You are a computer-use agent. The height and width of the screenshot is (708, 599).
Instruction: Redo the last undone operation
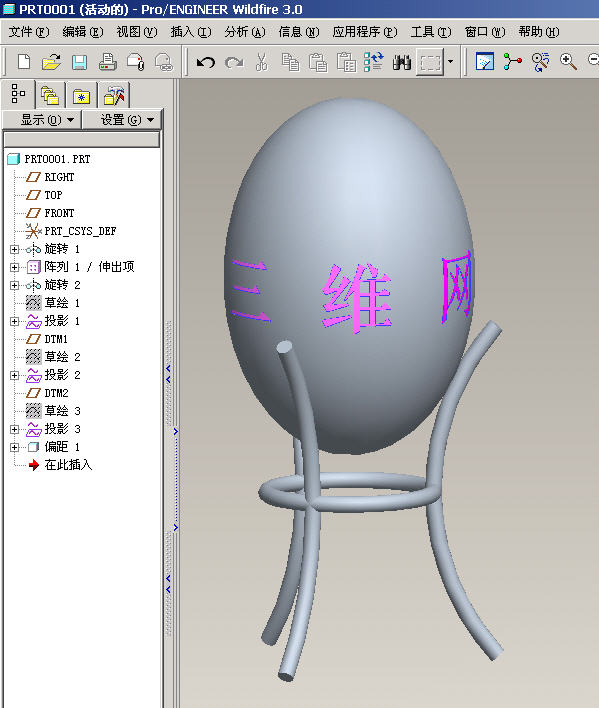click(x=234, y=62)
